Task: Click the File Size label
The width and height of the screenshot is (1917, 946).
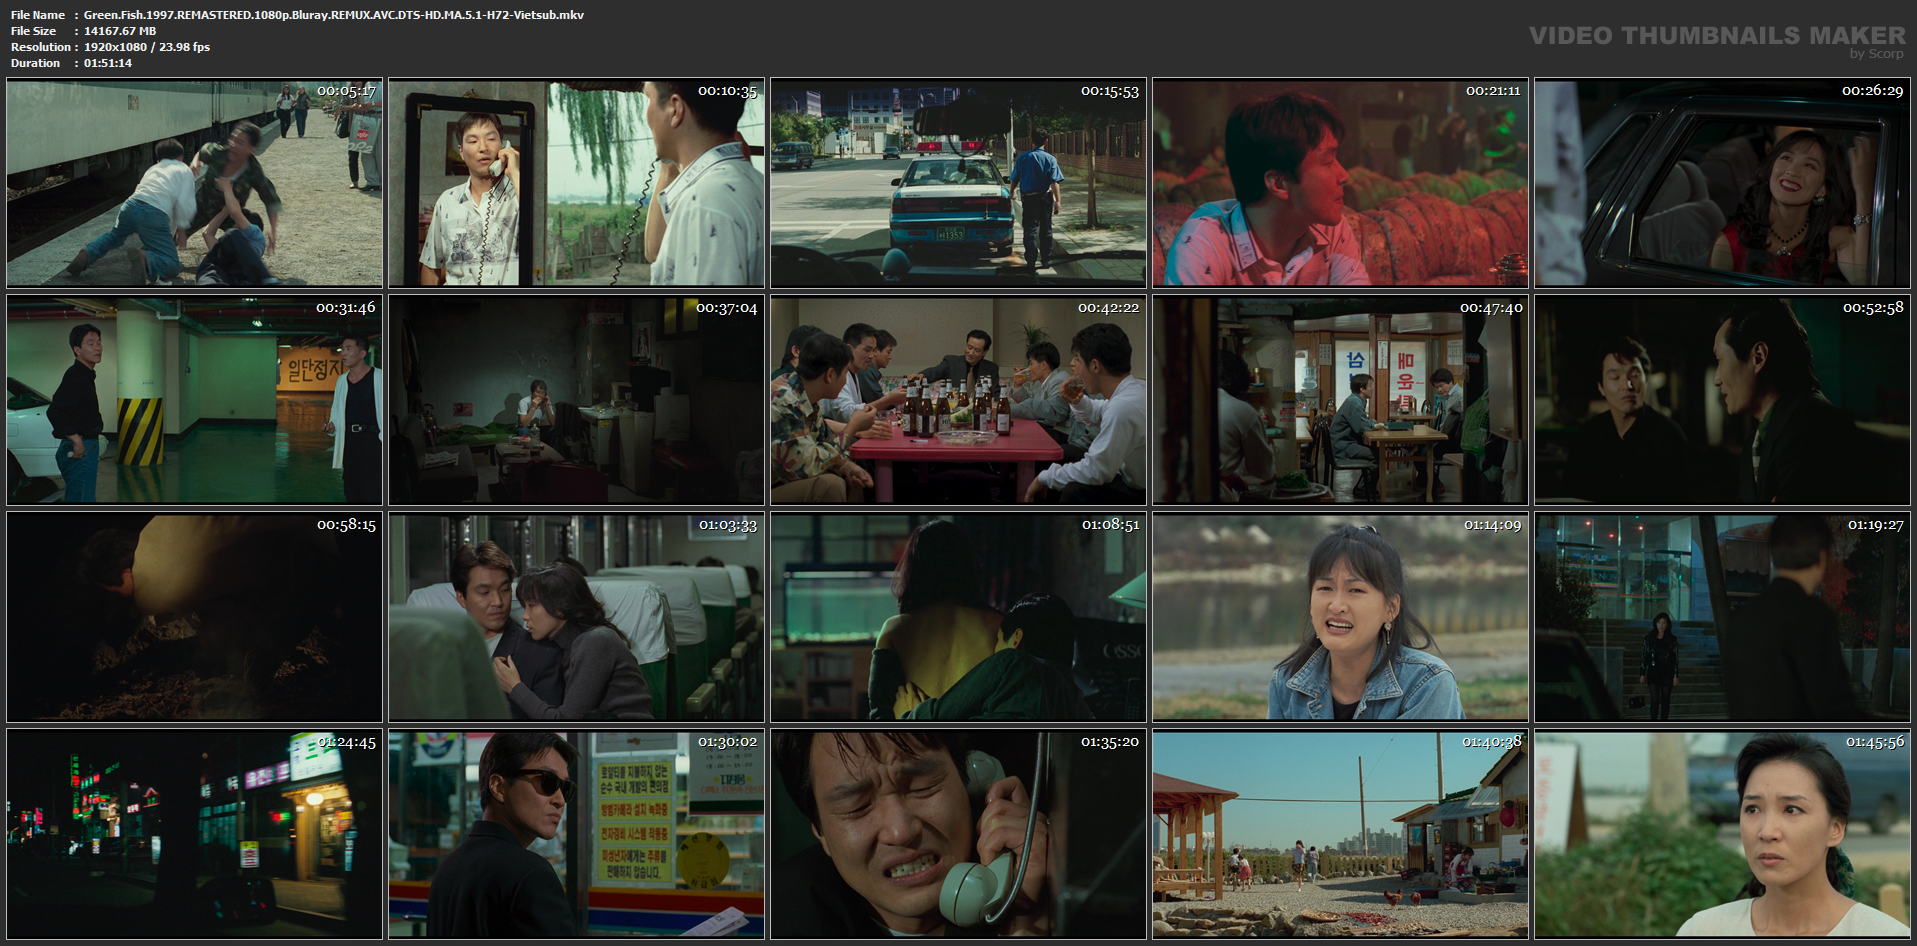Action: (34, 31)
